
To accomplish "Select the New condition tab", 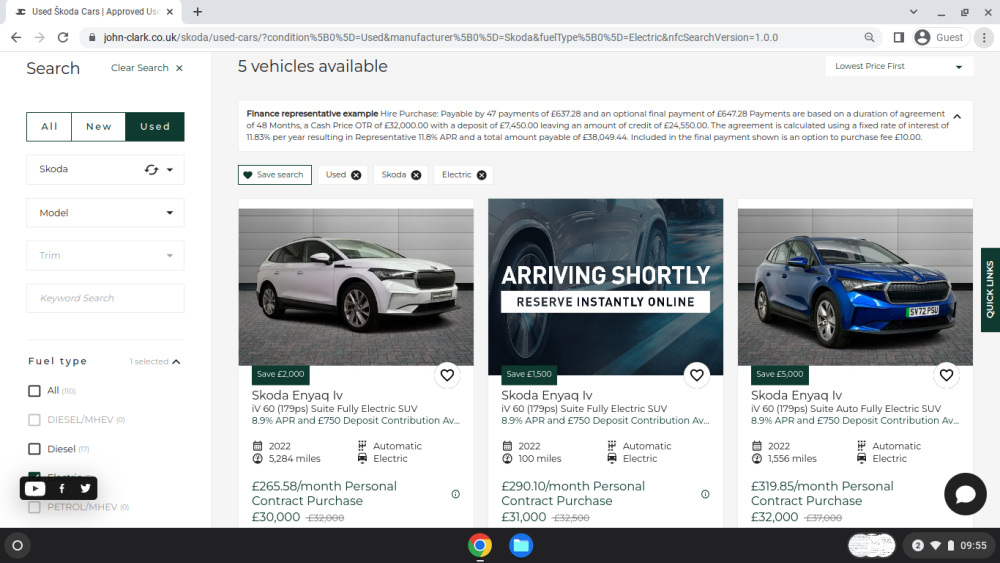I will (99, 126).
